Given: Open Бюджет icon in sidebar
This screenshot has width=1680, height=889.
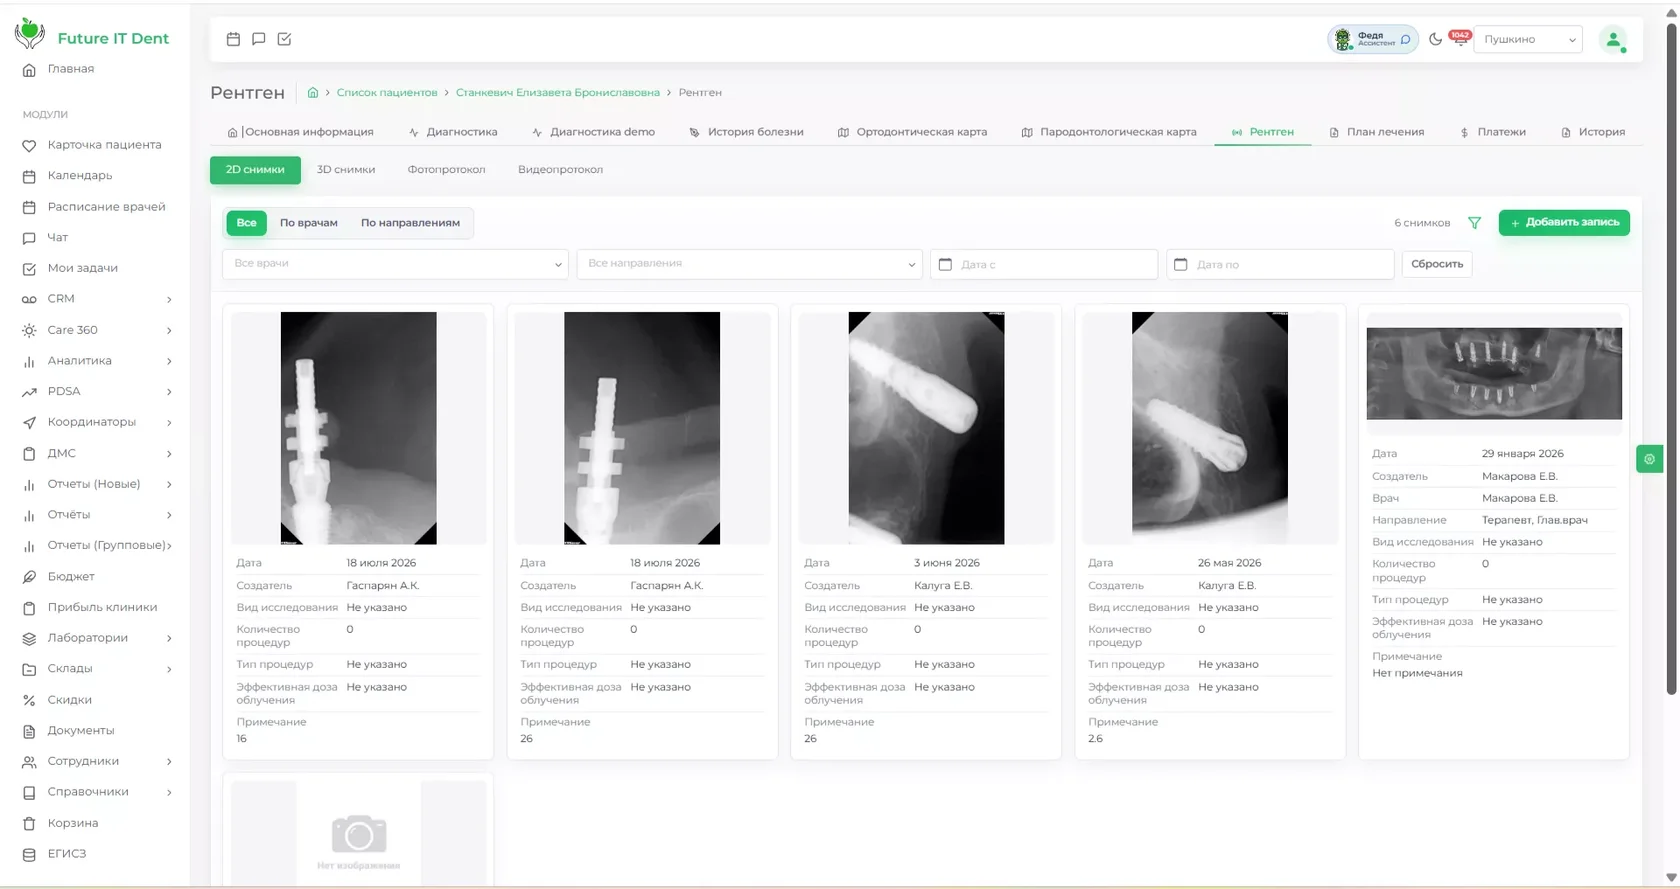Looking at the screenshot, I should coord(29,577).
